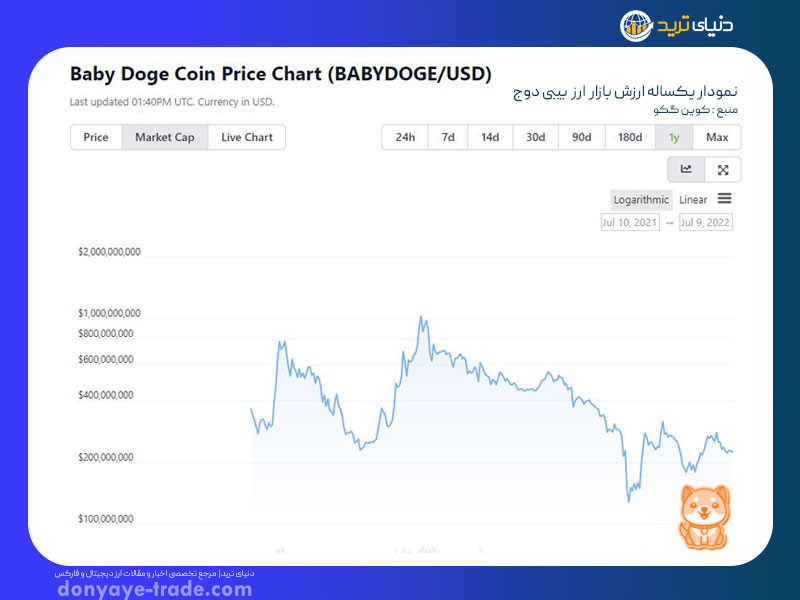Choose the 7d time range
The height and width of the screenshot is (600, 800).
(448, 137)
